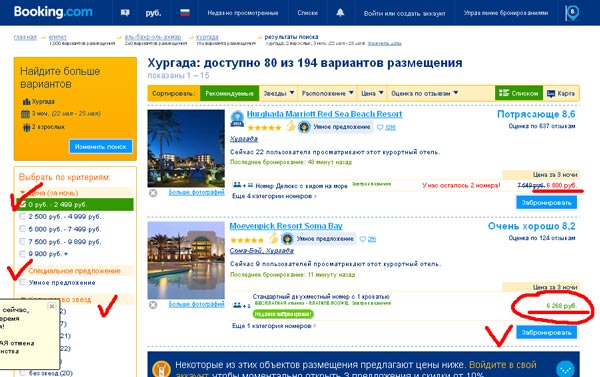
Task: Click the Изменить поиск button
Action: point(101,146)
